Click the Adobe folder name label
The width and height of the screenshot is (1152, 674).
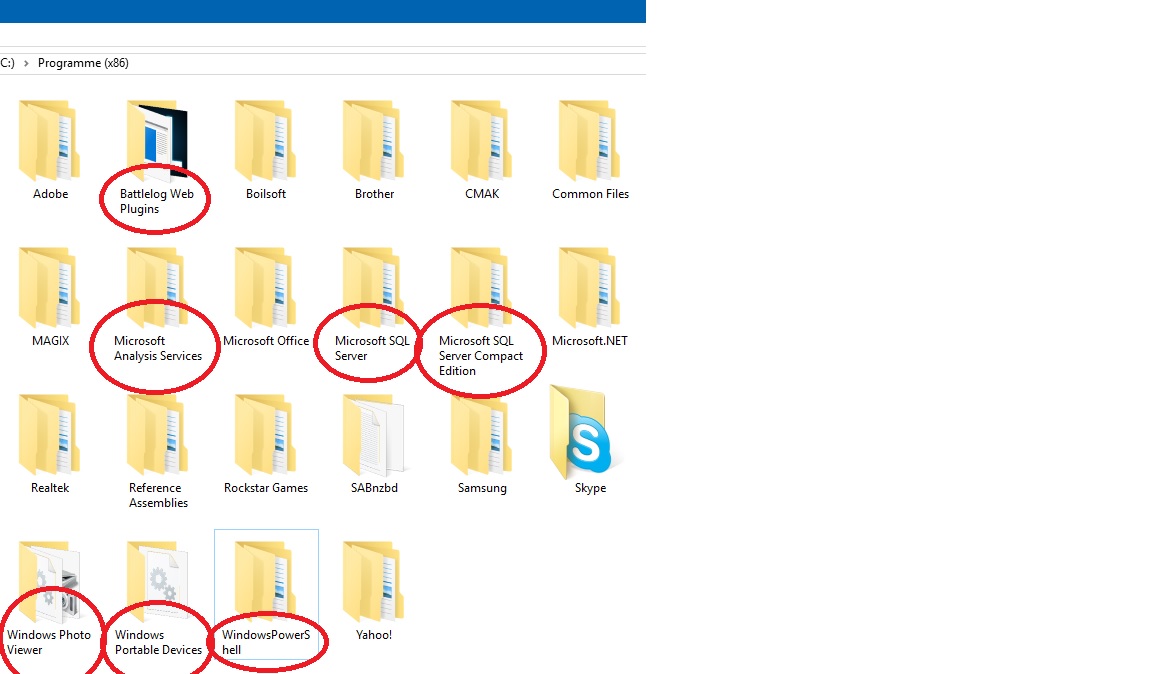point(50,194)
